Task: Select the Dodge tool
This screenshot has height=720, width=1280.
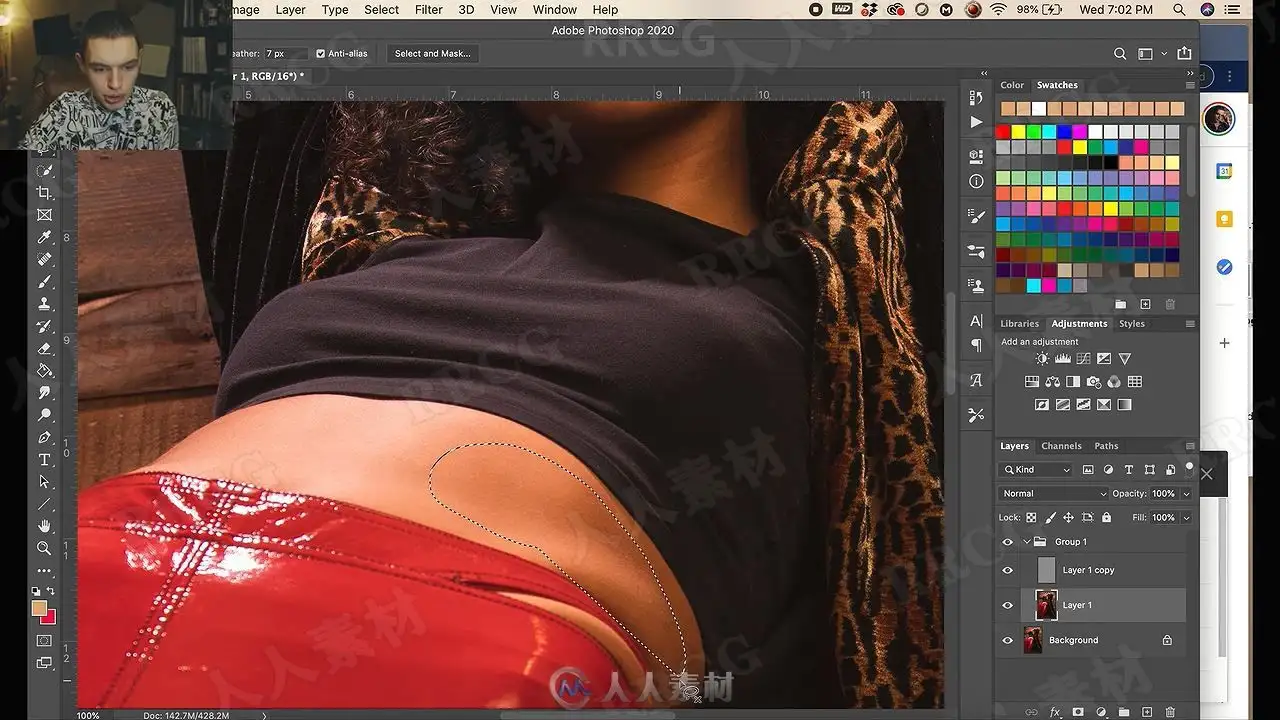Action: click(x=44, y=415)
